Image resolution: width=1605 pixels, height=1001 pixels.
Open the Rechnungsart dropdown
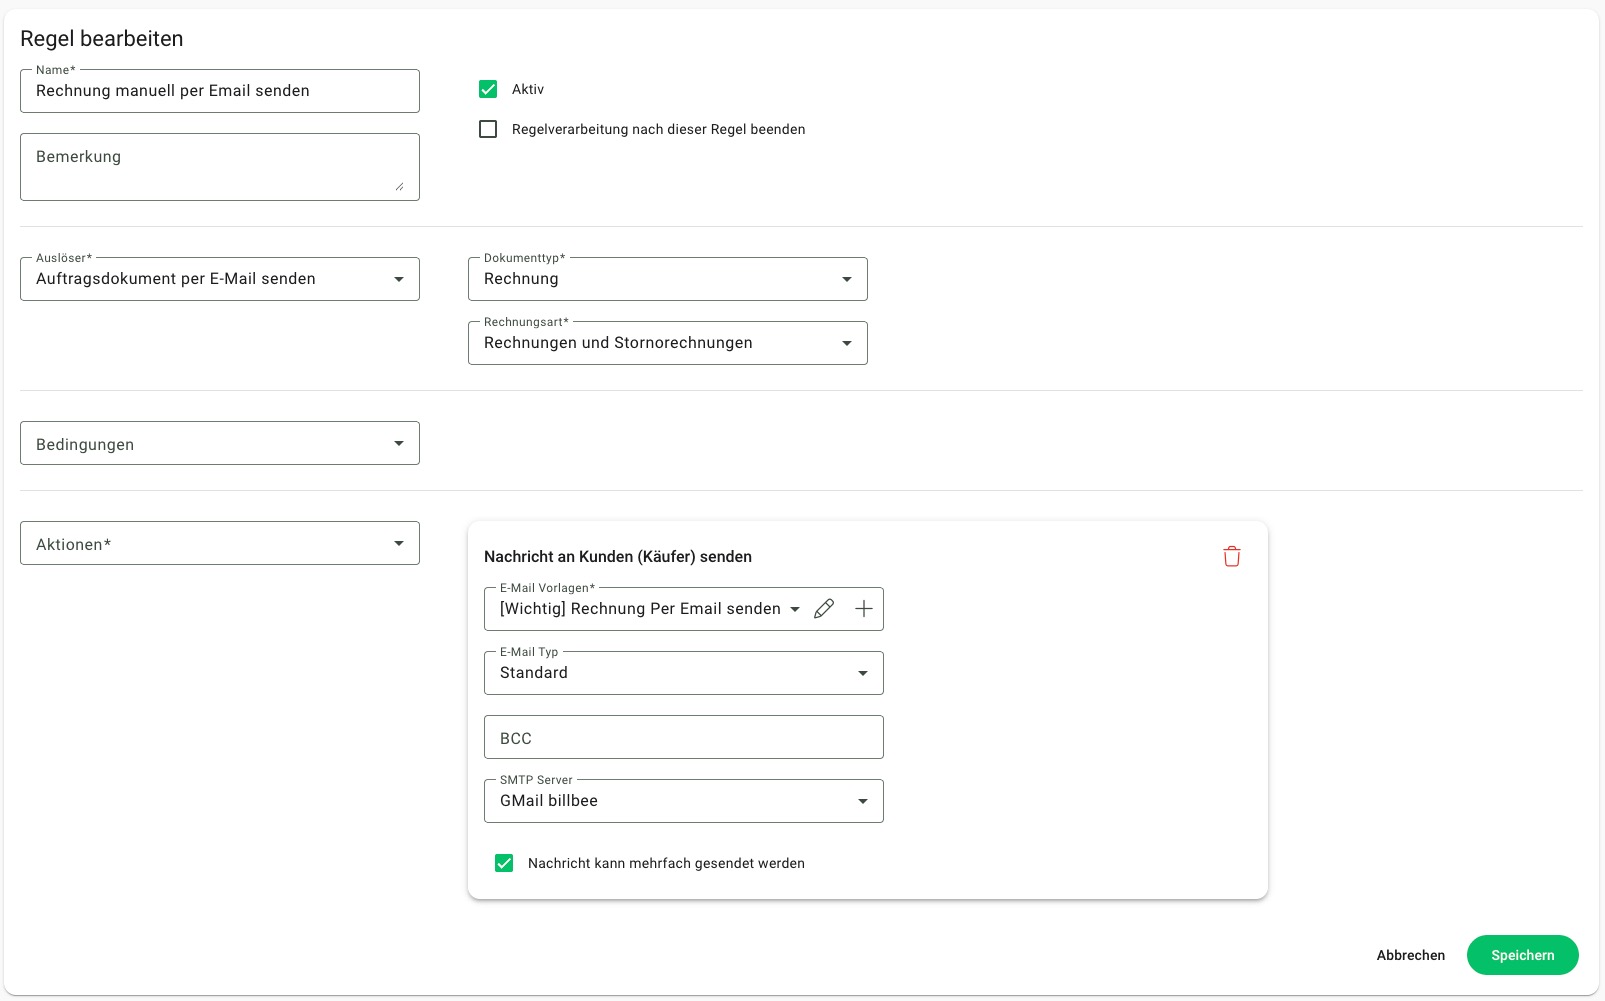[668, 343]
